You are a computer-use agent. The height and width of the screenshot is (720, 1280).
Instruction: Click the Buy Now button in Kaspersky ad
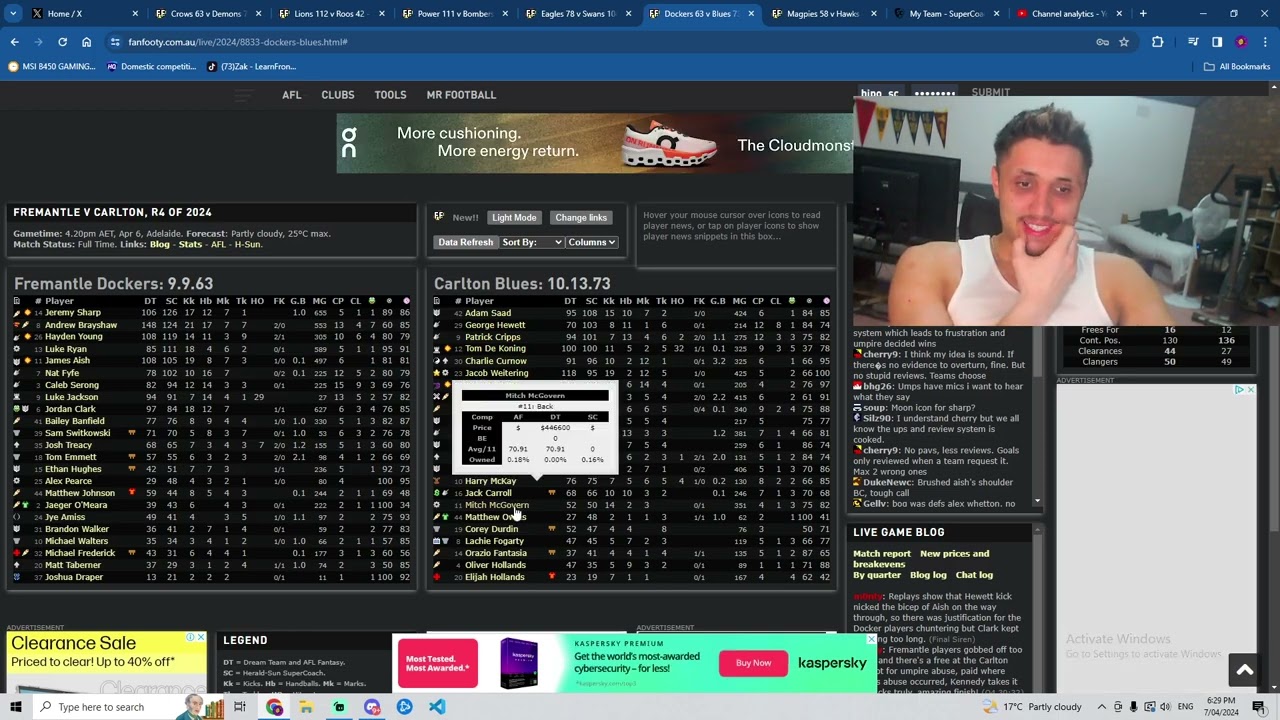click(753, 663)
